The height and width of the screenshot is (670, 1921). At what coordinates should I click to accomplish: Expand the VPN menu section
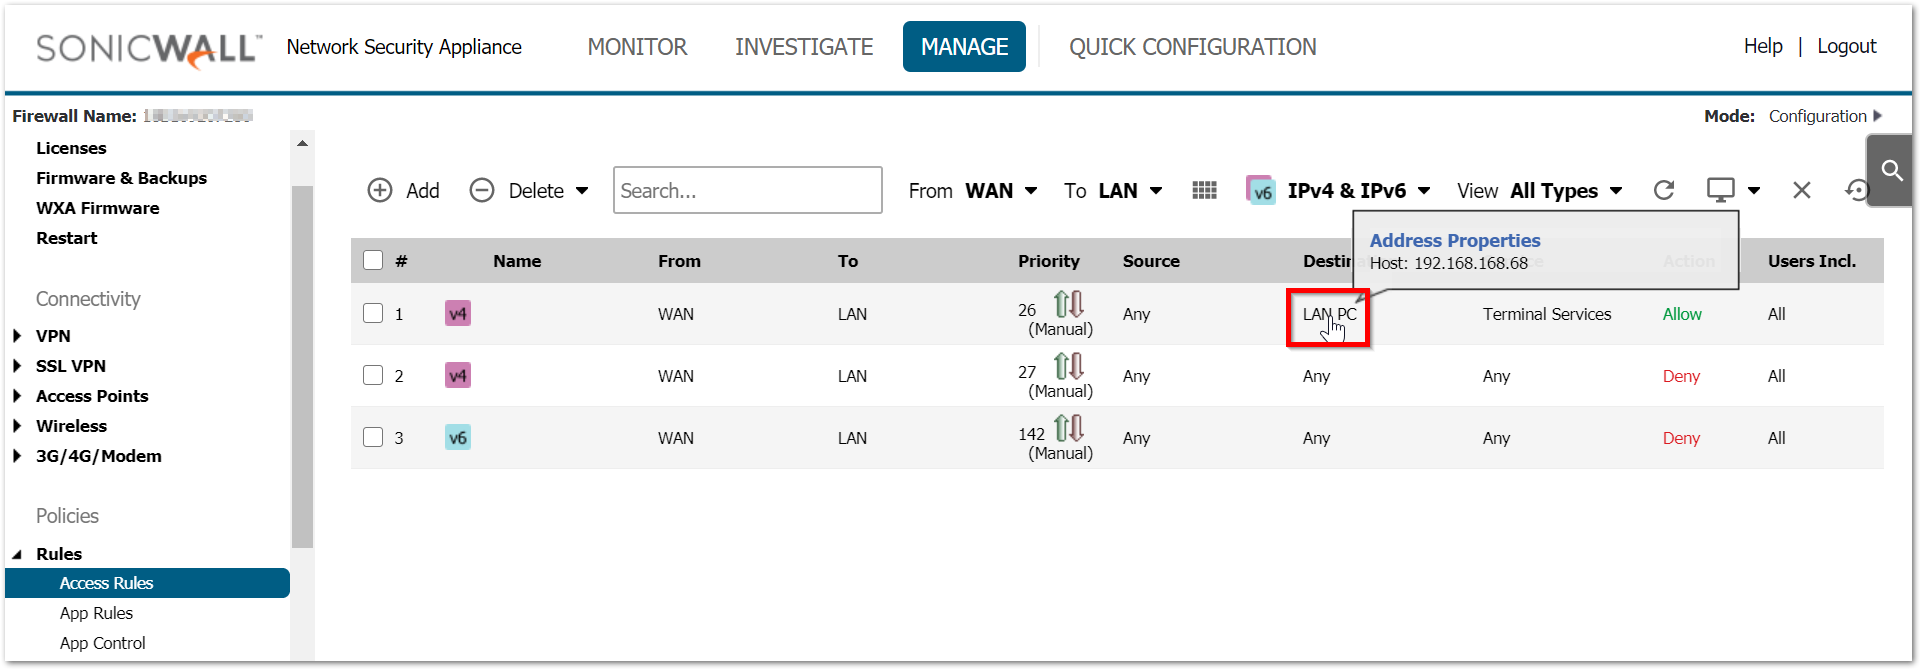coord(17,336)
